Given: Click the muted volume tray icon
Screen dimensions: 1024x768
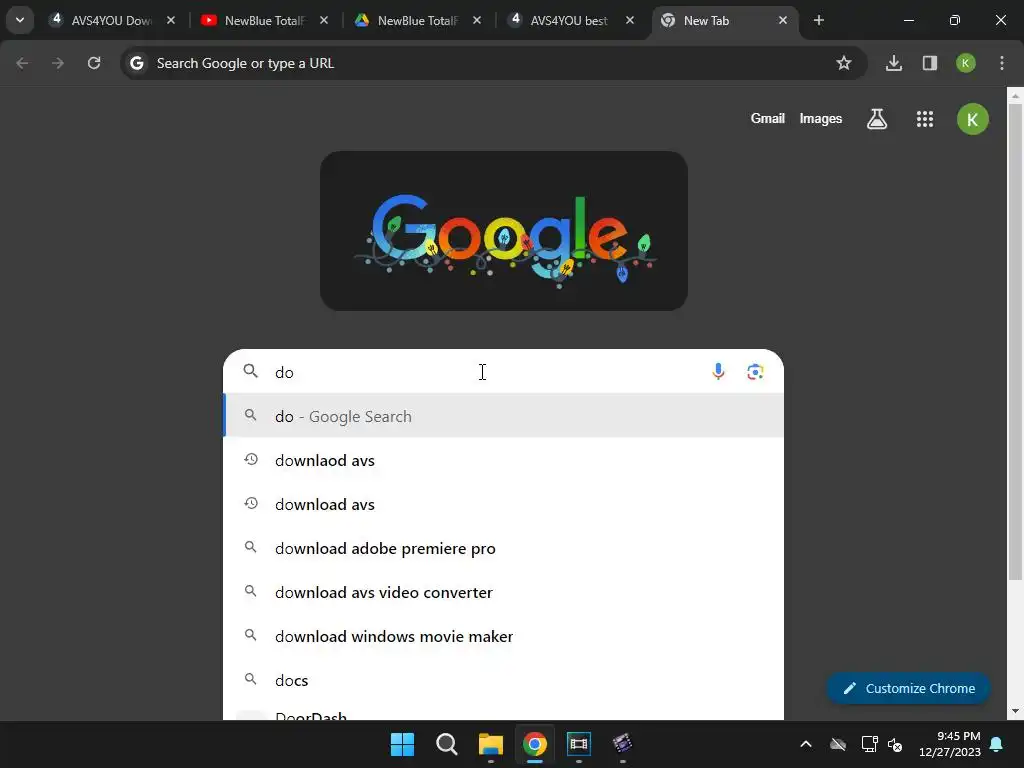Looking at the screenshot, I should [895, 744].
